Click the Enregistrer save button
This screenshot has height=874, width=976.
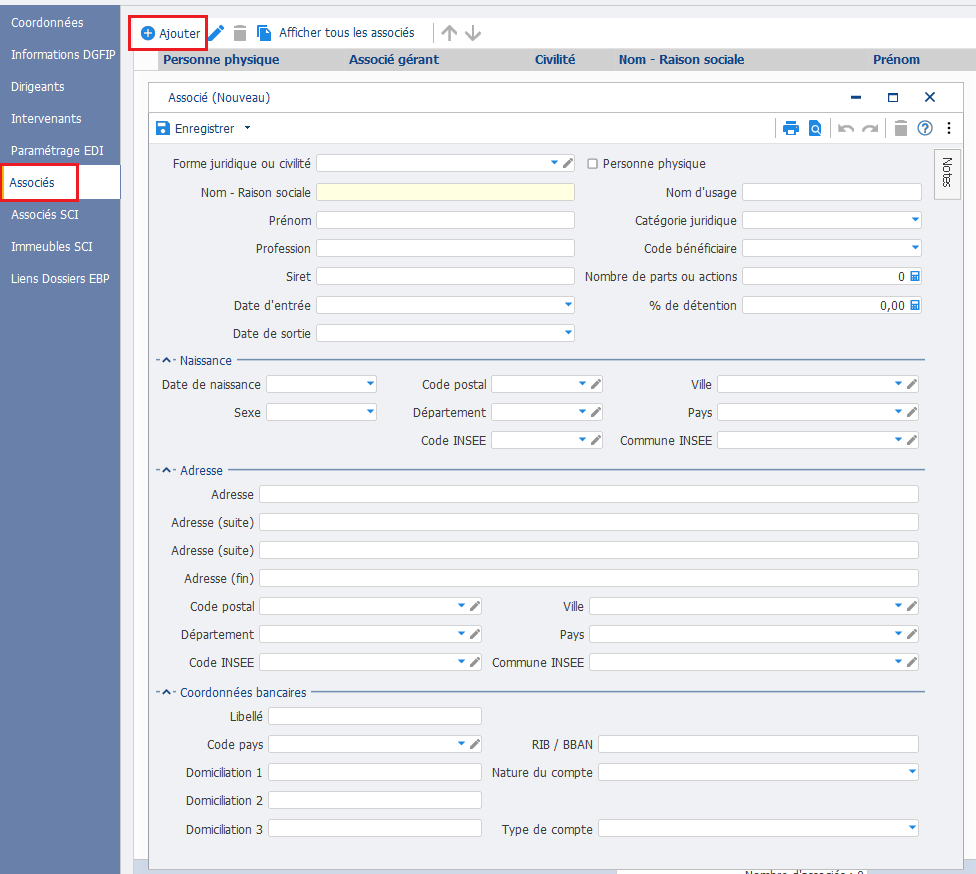pyautogui.click(x=195, y=128)
